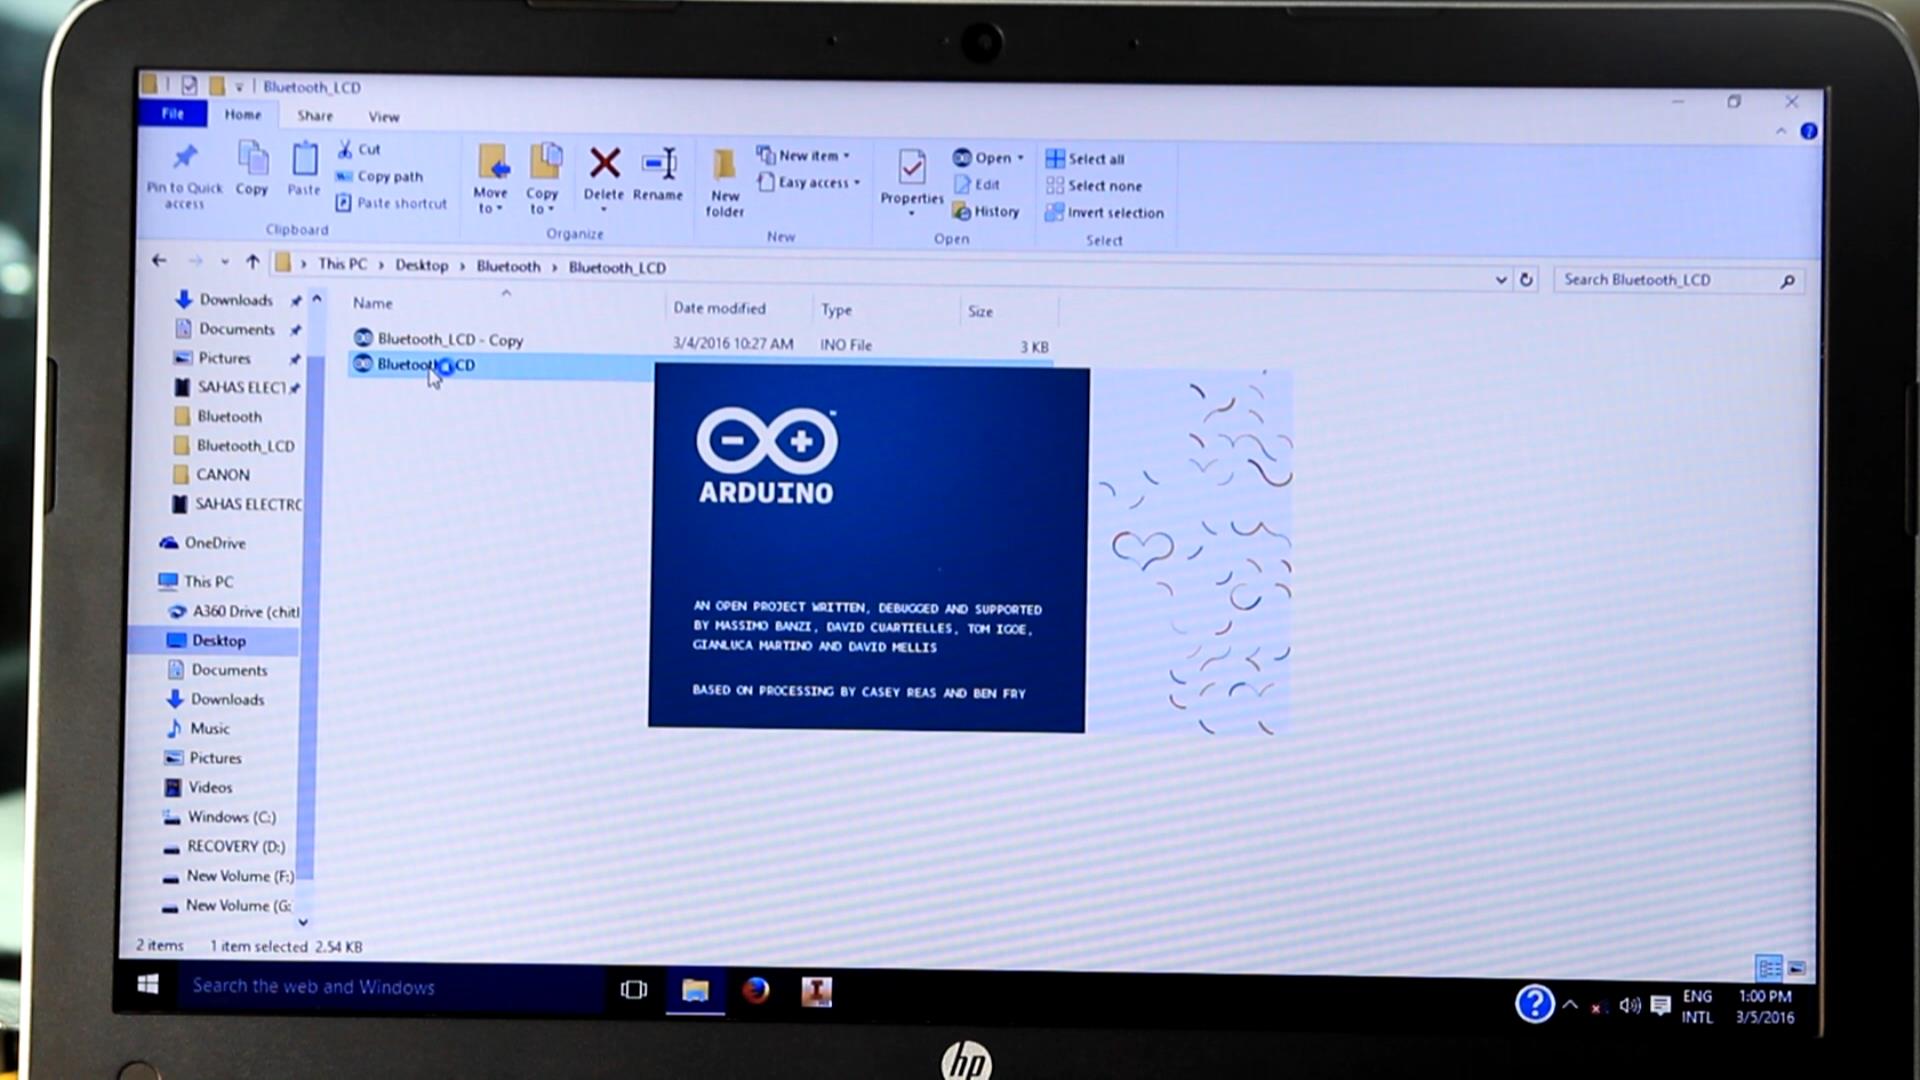The width and height of the screenshot is (1920, 1080).
Task: Click Pin to Quick access icon
Action: click(184, 158)
